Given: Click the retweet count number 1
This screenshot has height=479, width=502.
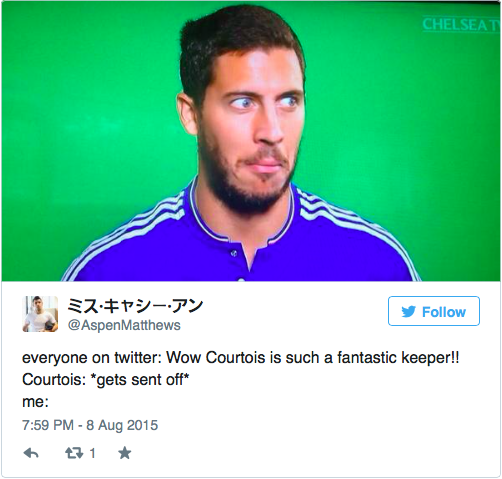Looking at the screenshot, I should click(93, 453).
